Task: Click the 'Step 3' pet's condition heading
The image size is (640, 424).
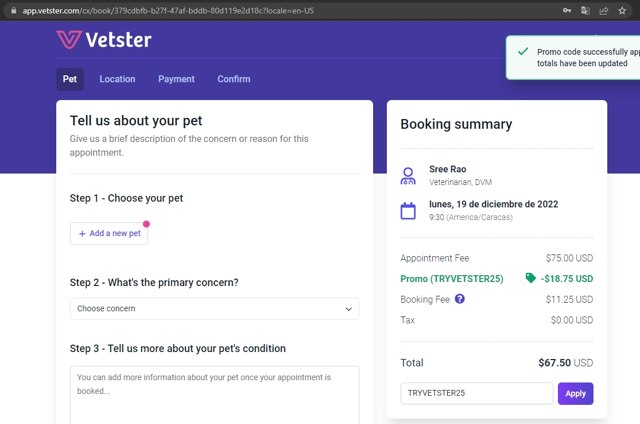Action: (178, 349)
